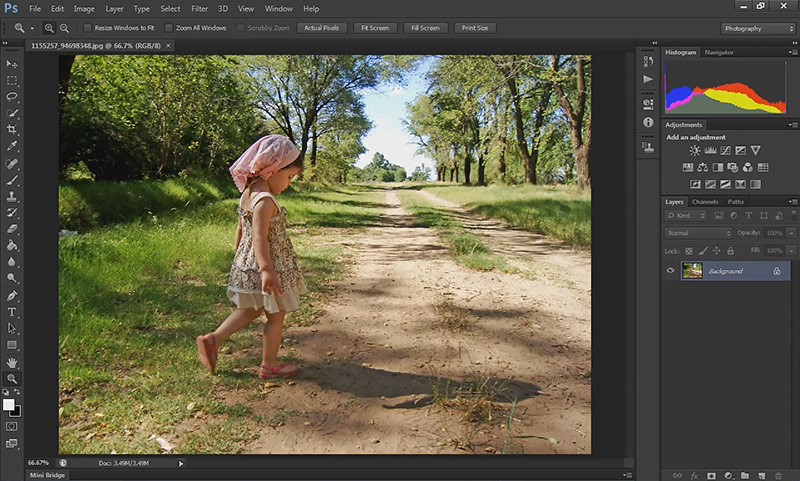Enable Zoom All Windows checkbox
The height and width of the screenshot is (481, 800).
pos(169,28)
